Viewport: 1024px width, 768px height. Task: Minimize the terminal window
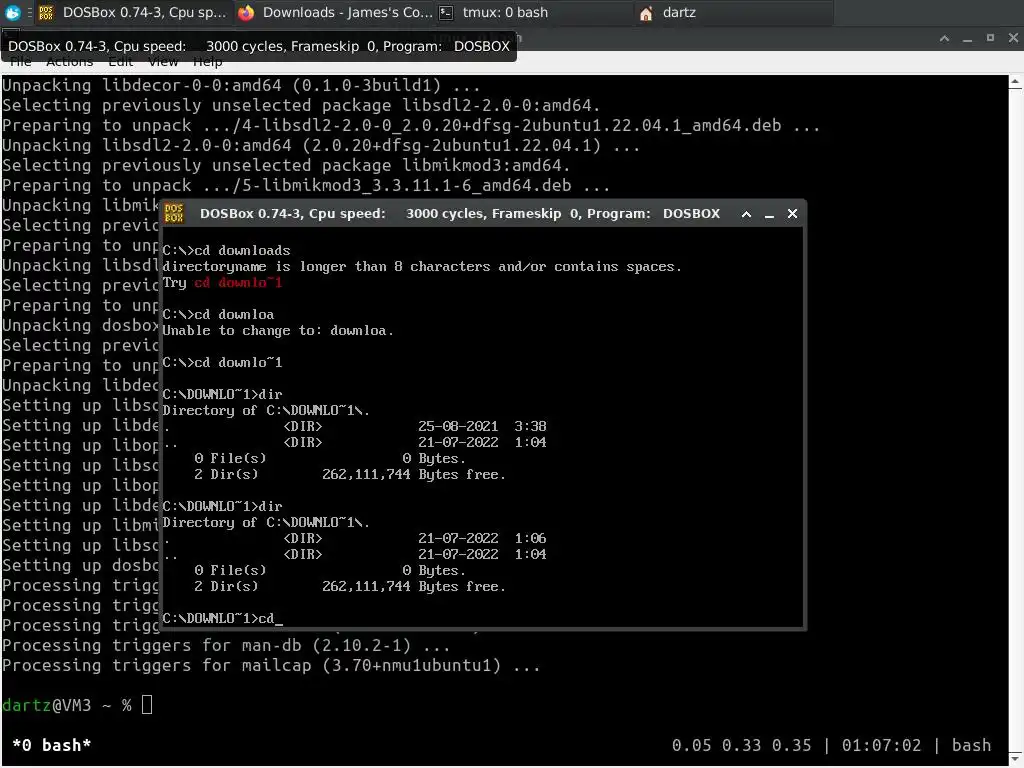(967, 38)
